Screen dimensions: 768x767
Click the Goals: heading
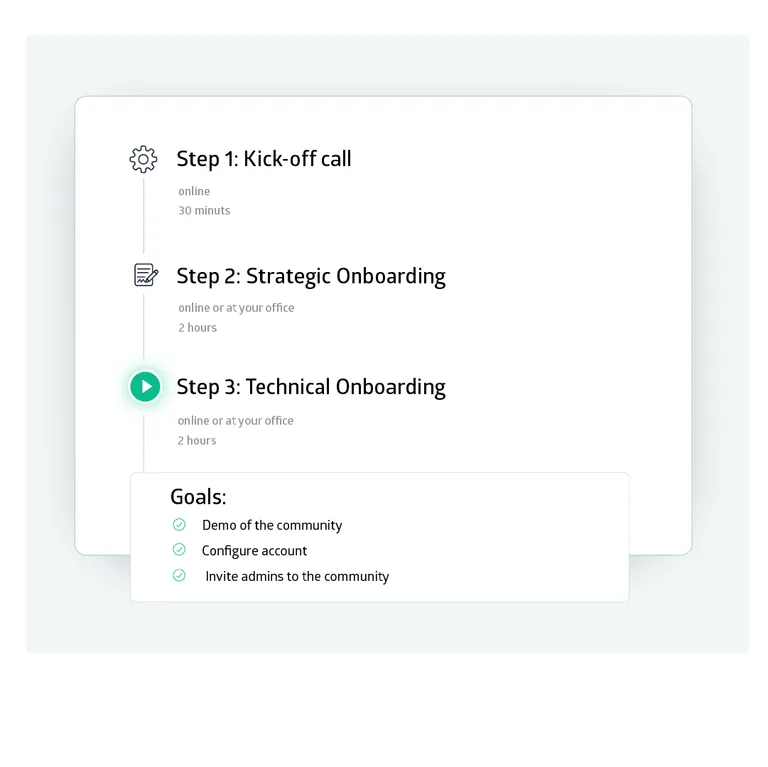coord(198,497)
